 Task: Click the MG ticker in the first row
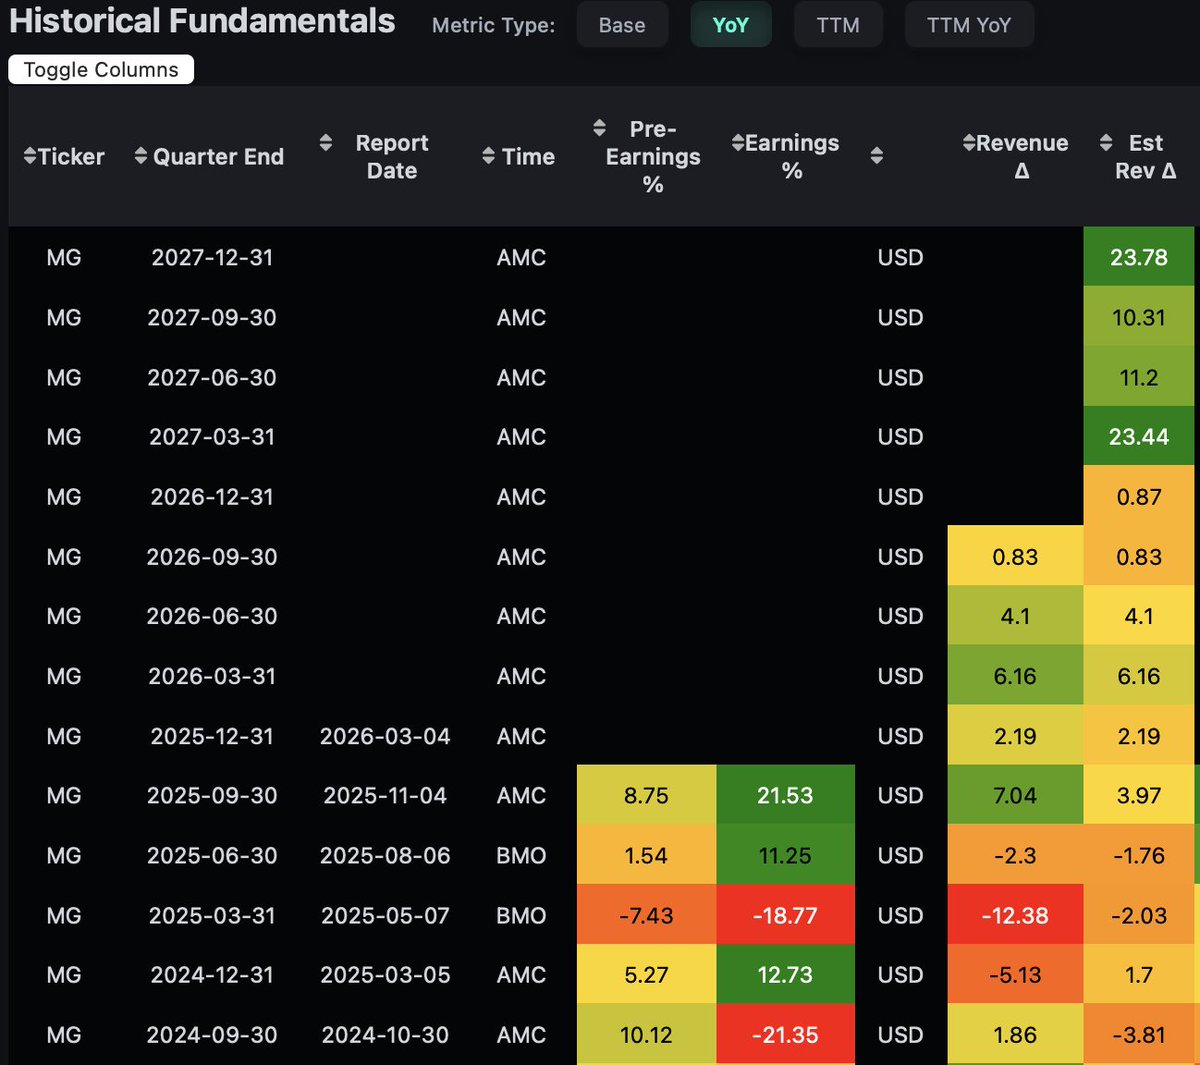point(64,257)
